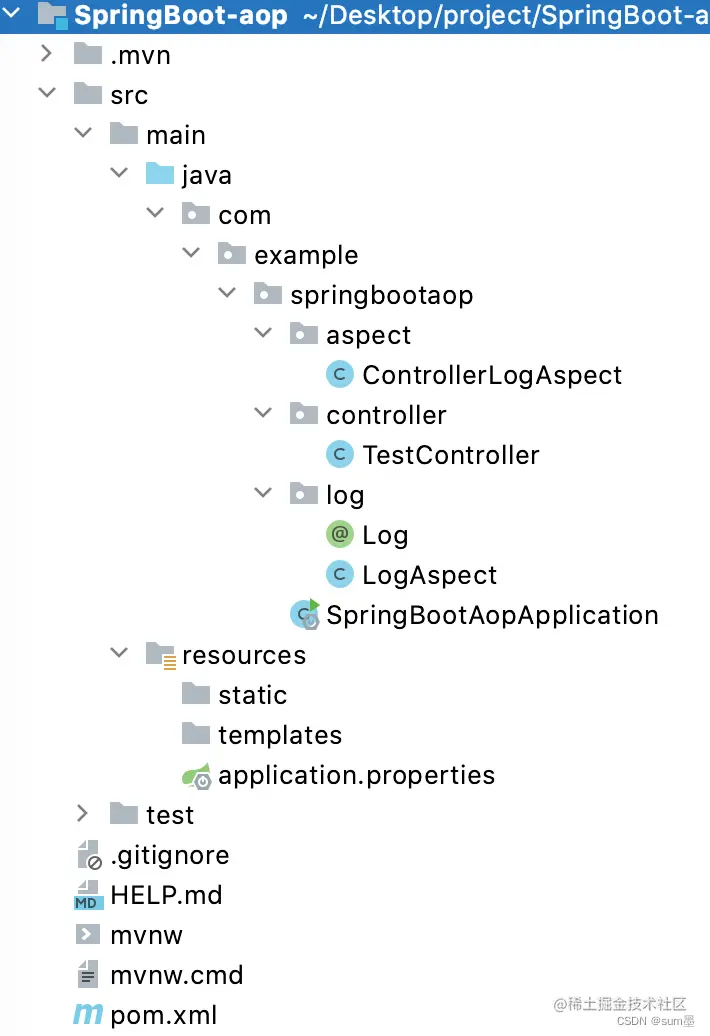The image size is (710, 1036).
Task: Collapse the resources folder arrow
Action: [x=119, y=655]
